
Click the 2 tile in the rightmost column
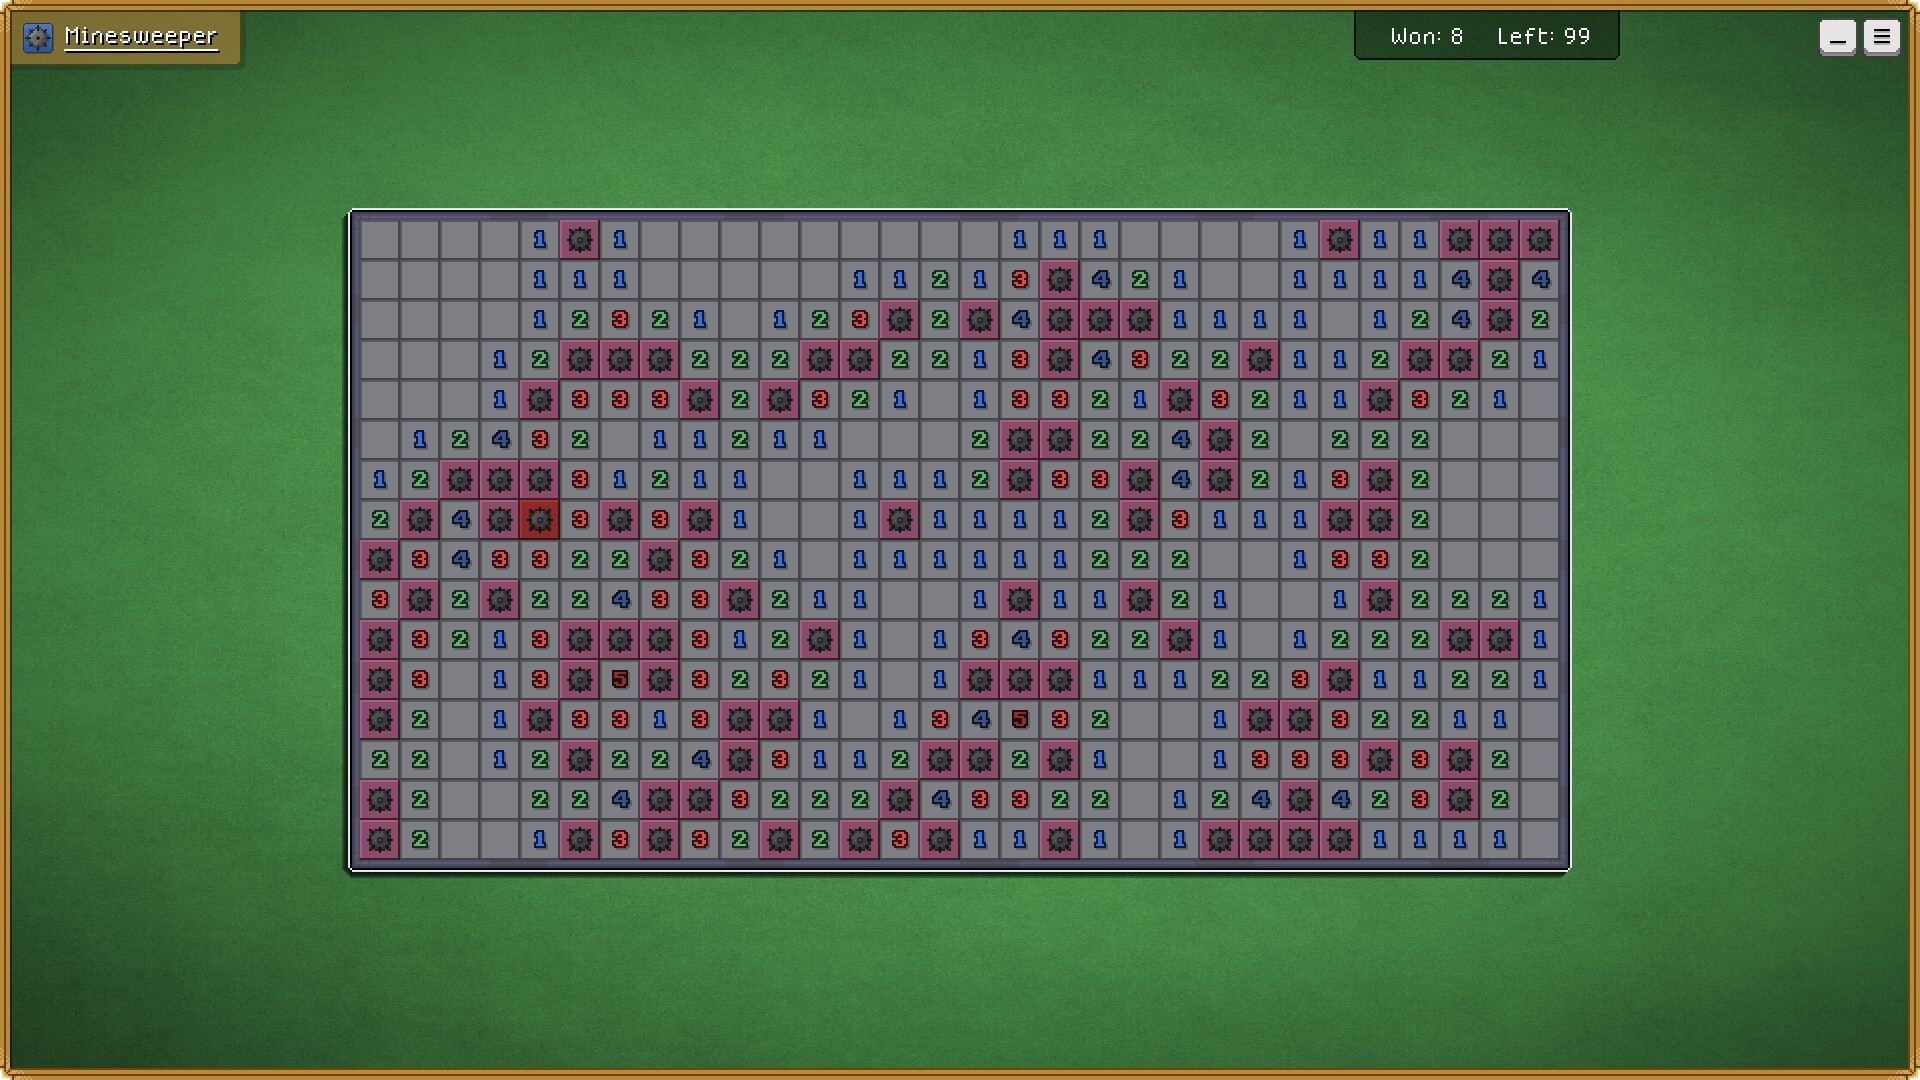pyautogui.click(x=1540, y=320)
